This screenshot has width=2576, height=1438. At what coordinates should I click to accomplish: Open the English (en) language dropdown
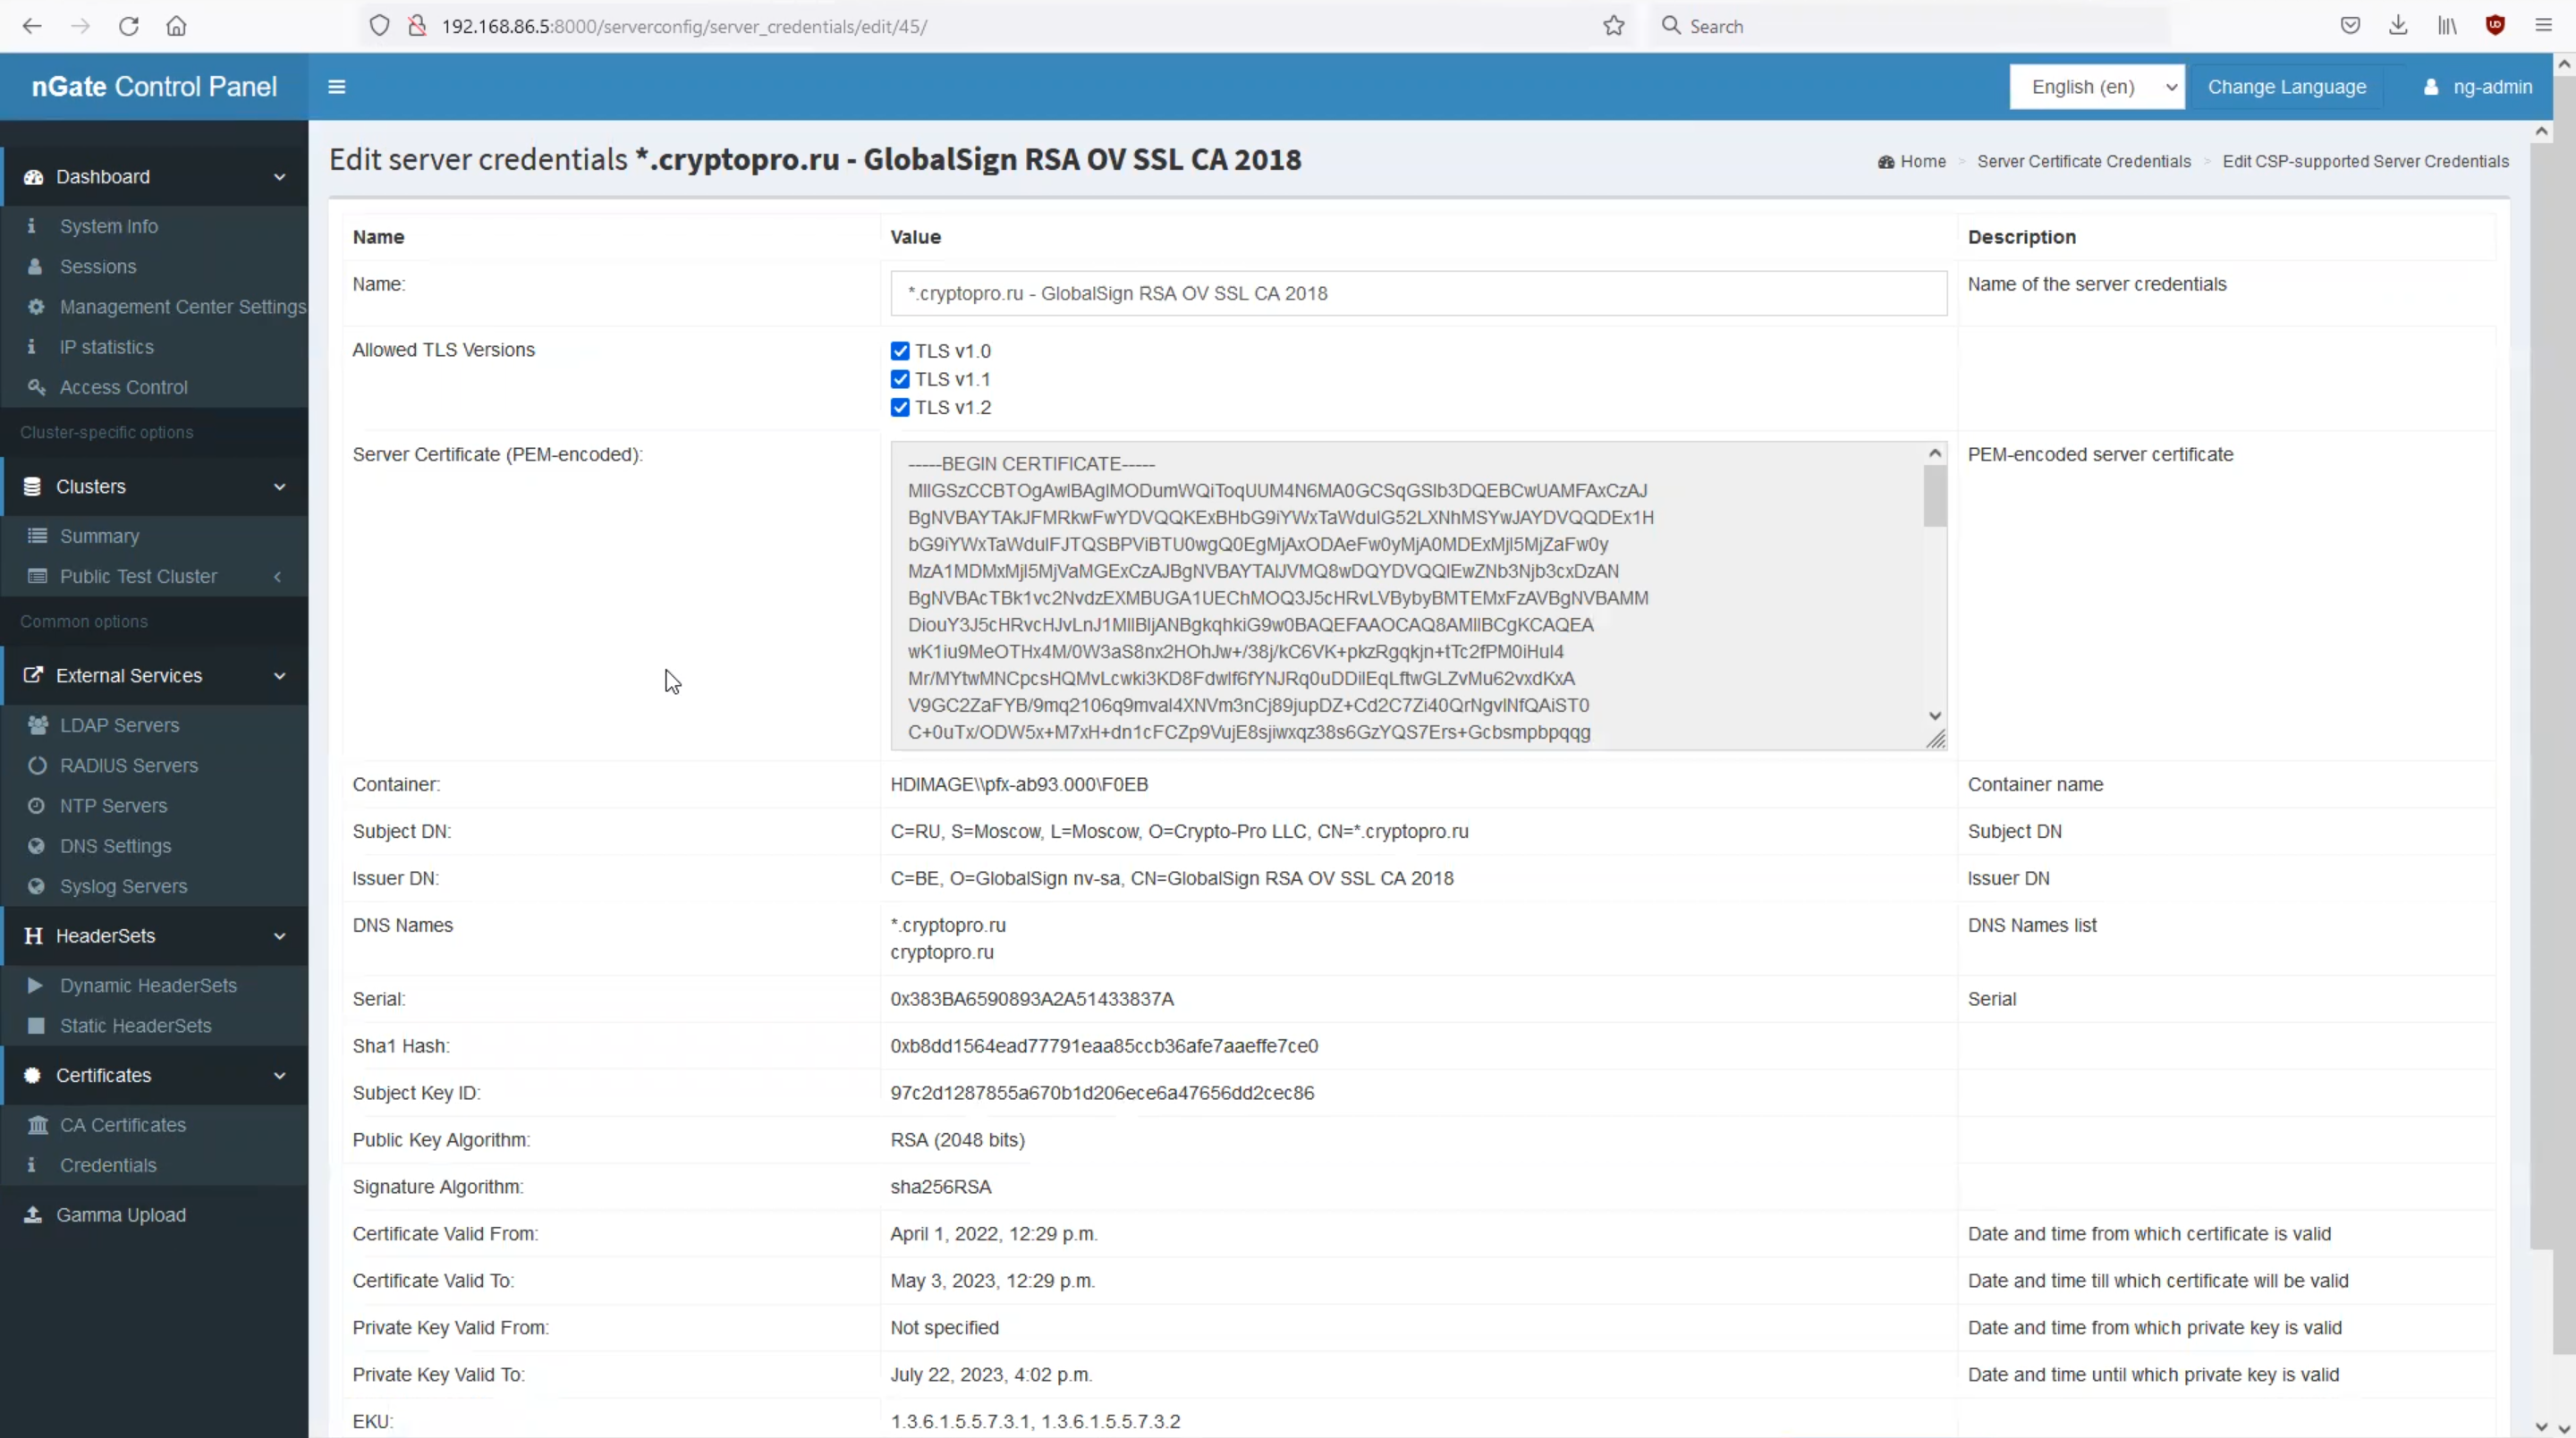[2096, 87]
